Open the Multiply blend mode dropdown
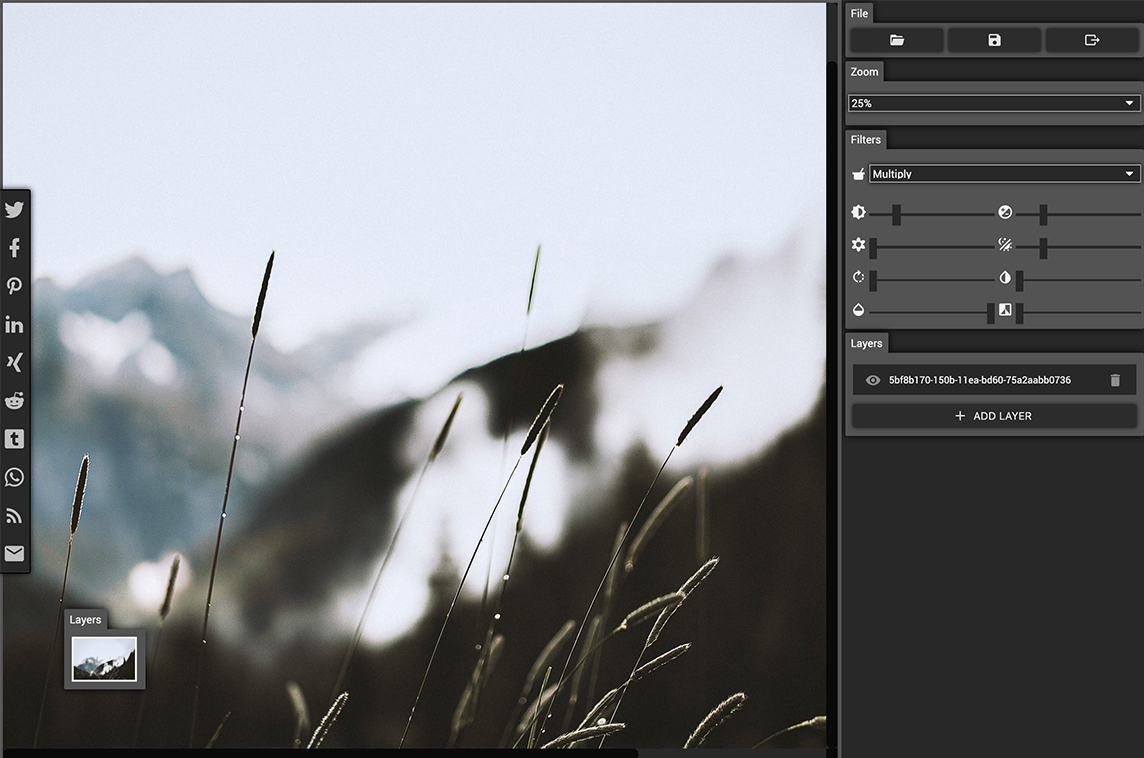1144x758 pixels. 1004,173
